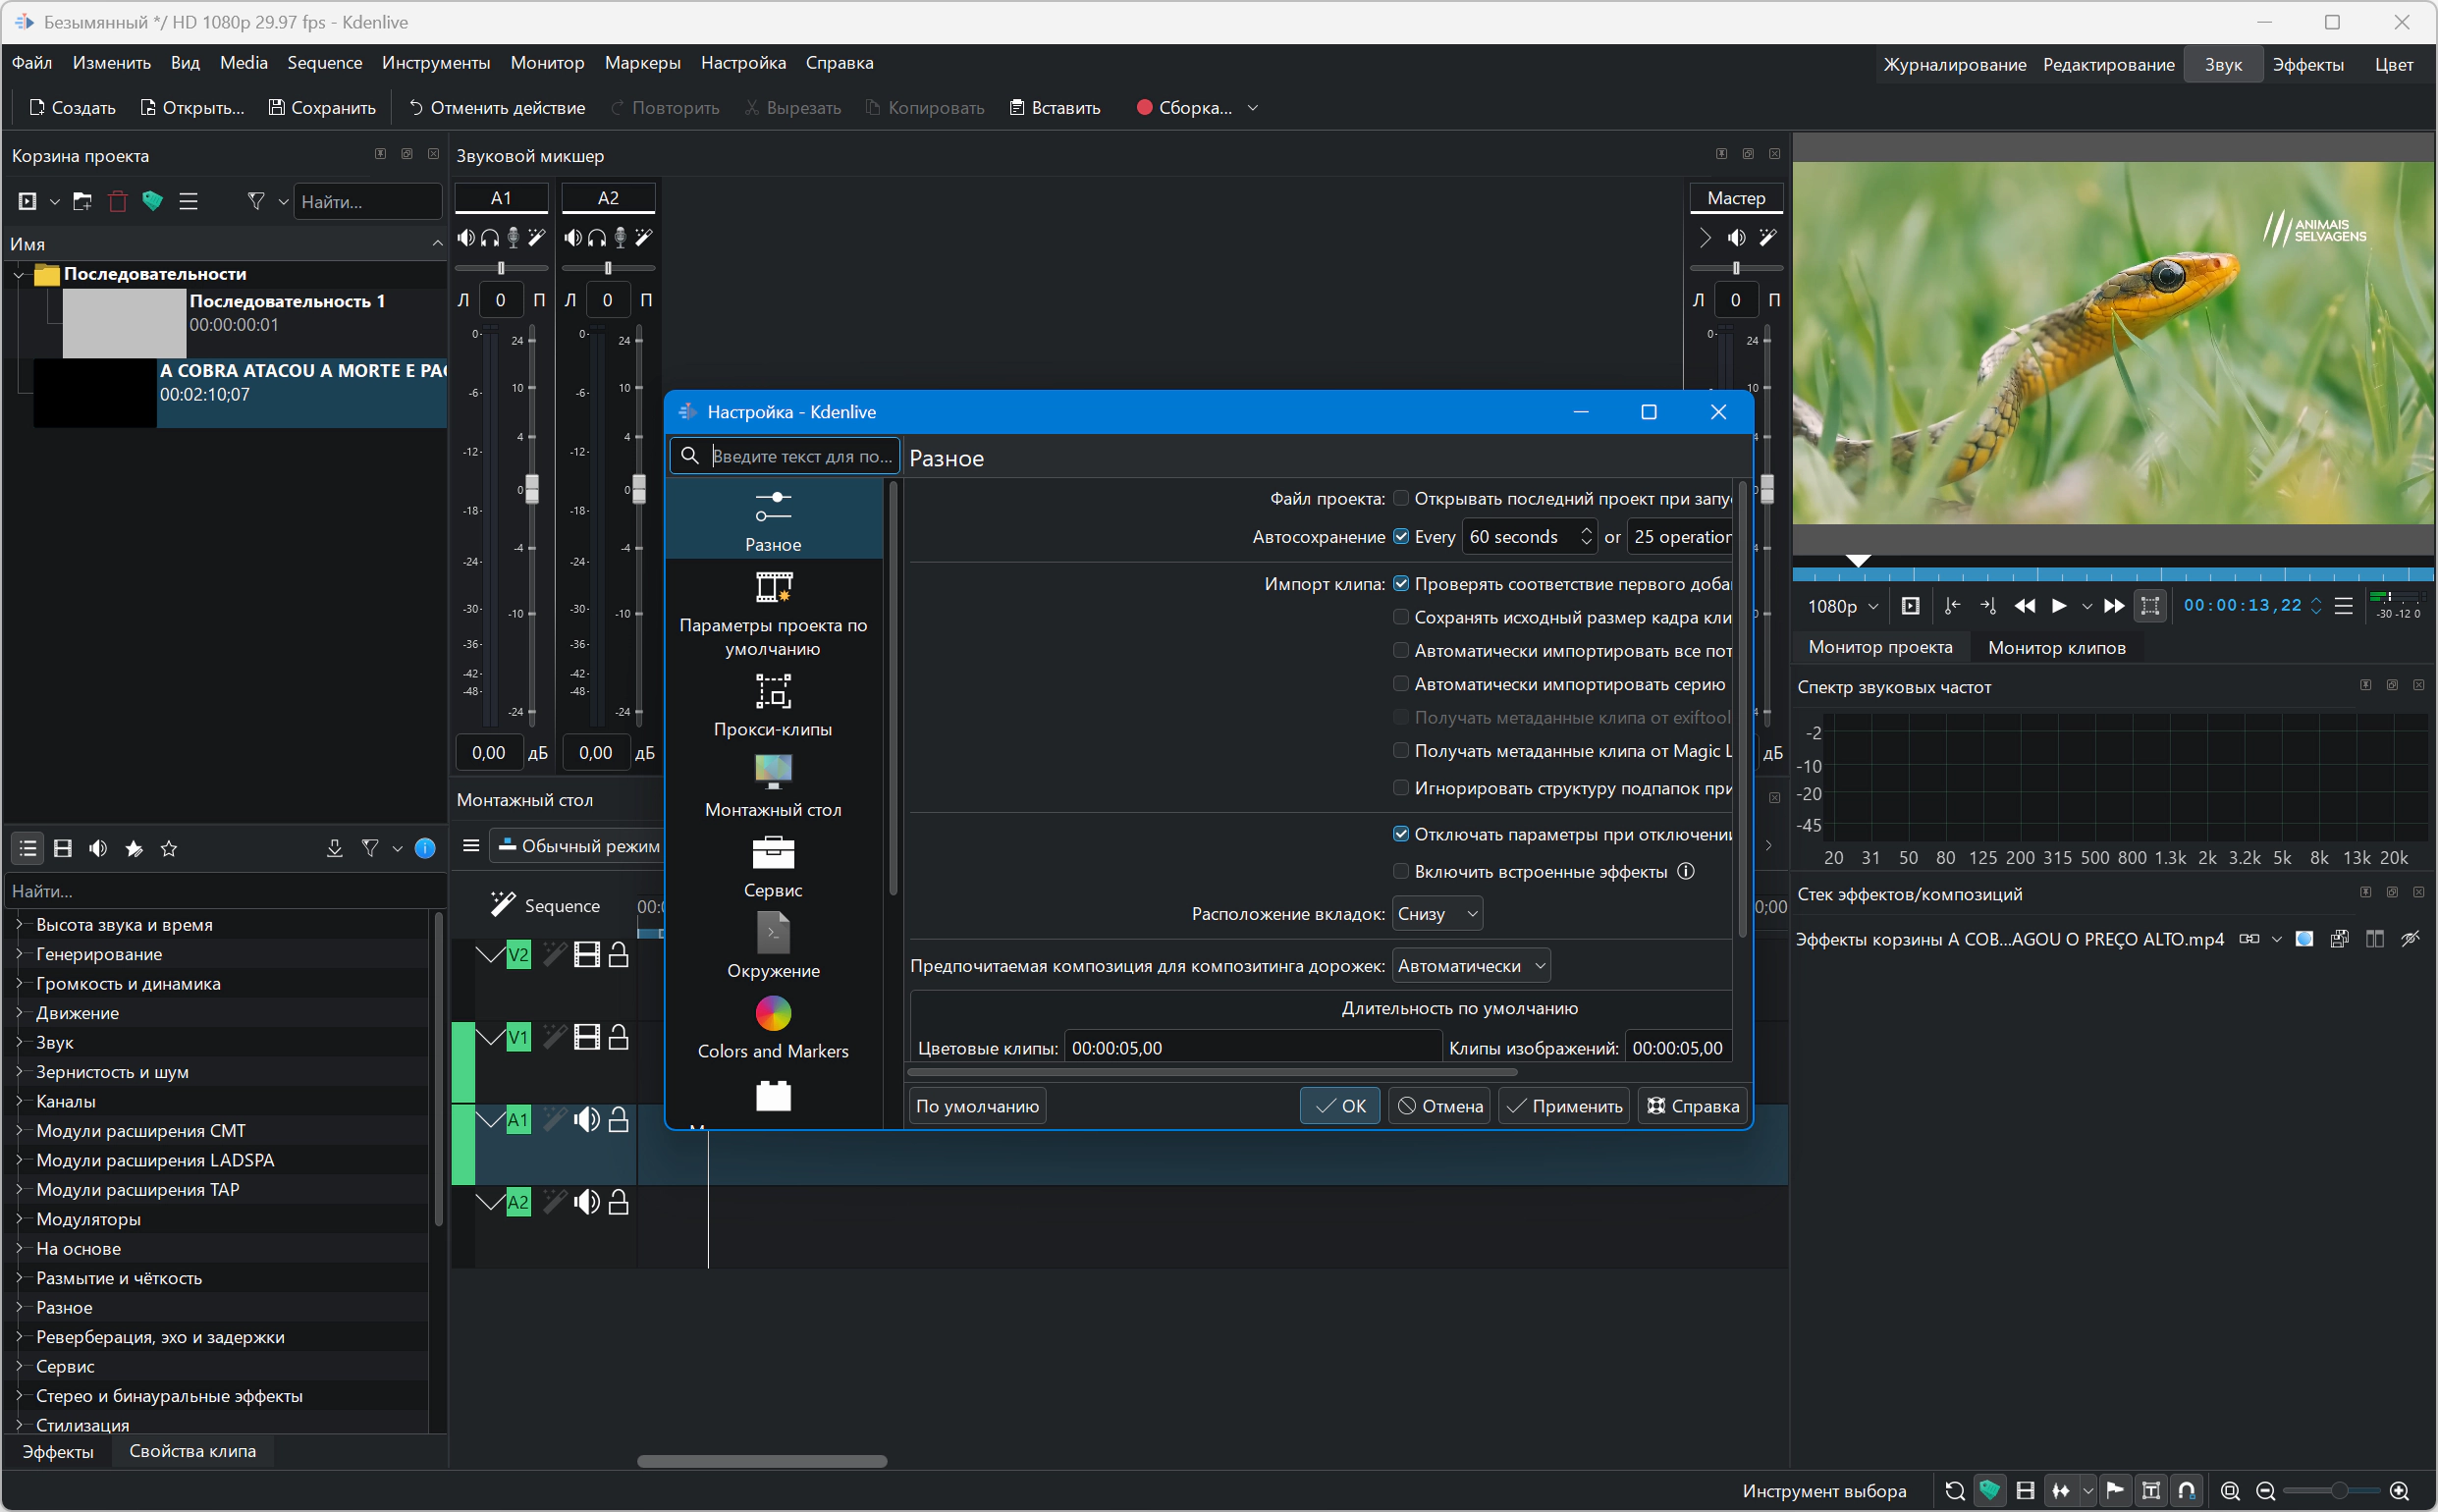The height and width of the screenshot is (1512, 2438).
Task: Toggle monitor edit mode icon
Action: tap(2150, 606)
